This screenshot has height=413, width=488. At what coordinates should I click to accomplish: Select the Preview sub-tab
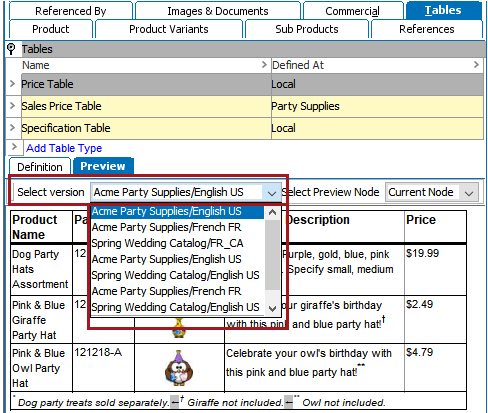click(x=103, y=166)
